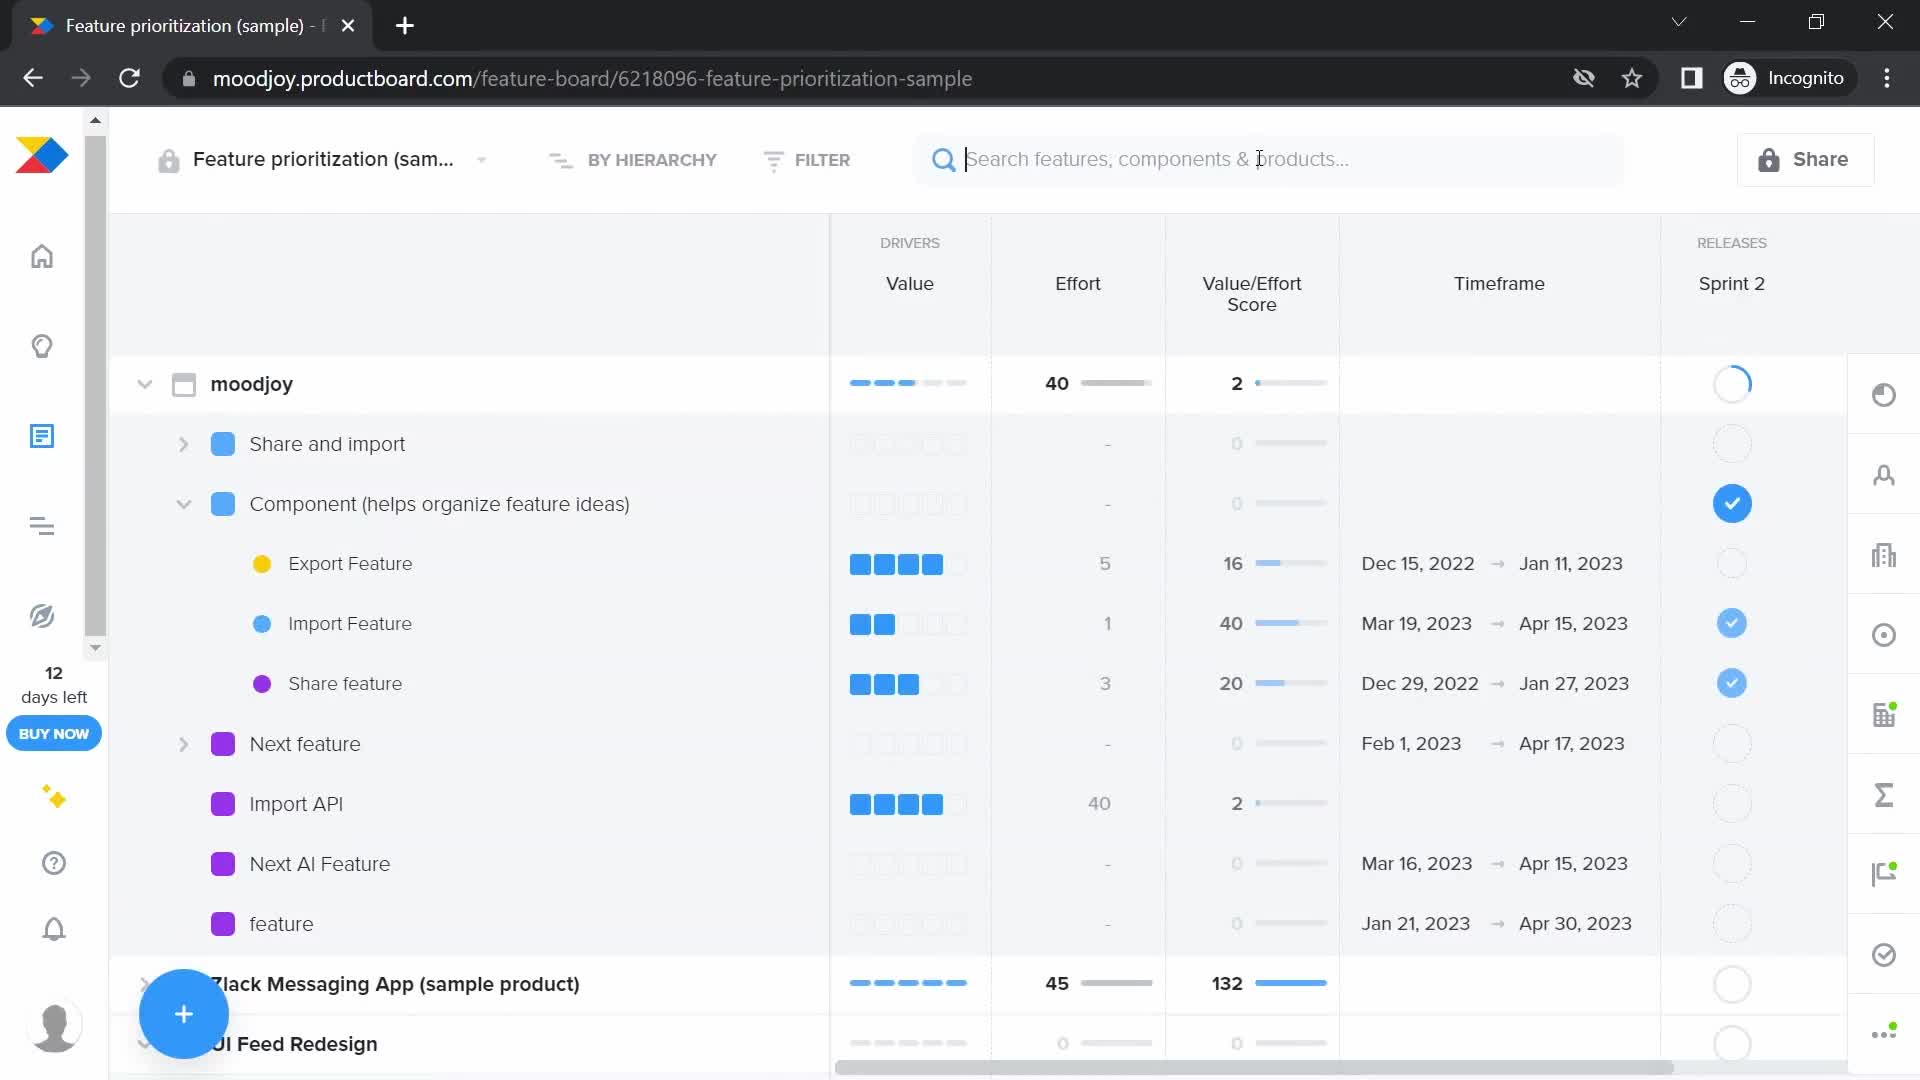Open the Features board icon
Image resolution: width=1920 pixels, height=1080 pixels.
(42, 436)
